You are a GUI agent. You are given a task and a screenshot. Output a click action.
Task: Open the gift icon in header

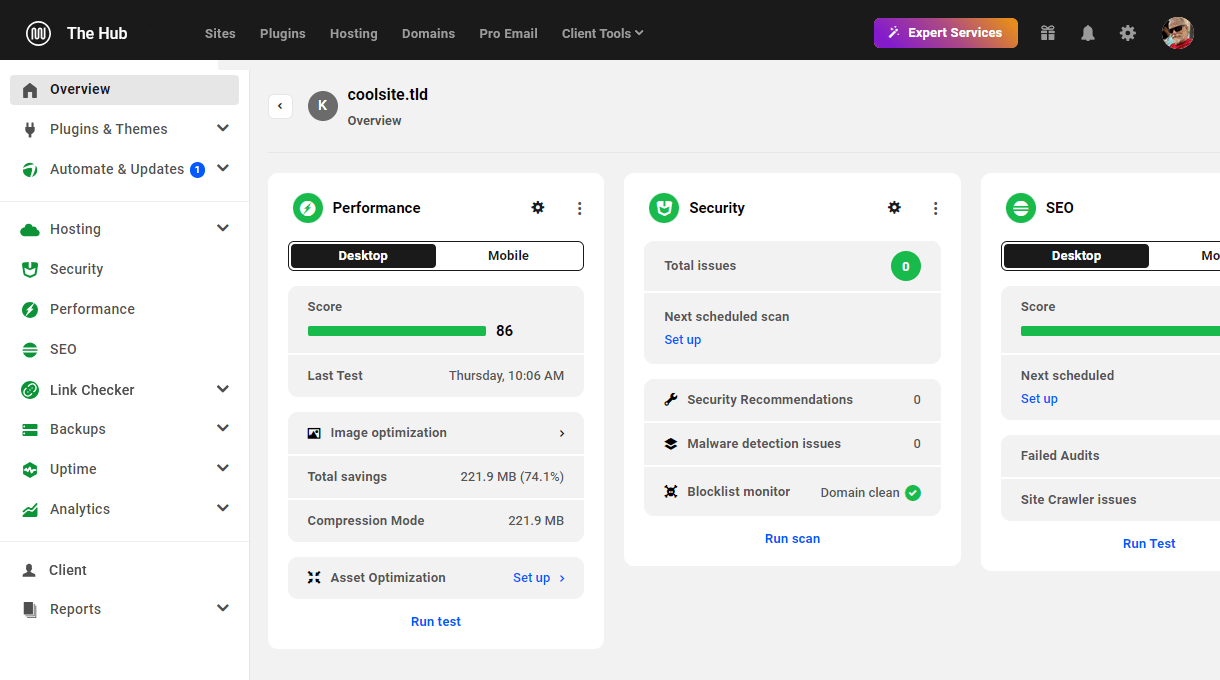pyautogui.click(x=1047, y=33)
